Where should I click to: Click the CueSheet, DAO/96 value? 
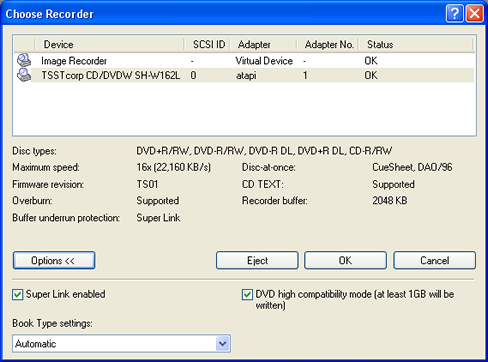point(412,167)
